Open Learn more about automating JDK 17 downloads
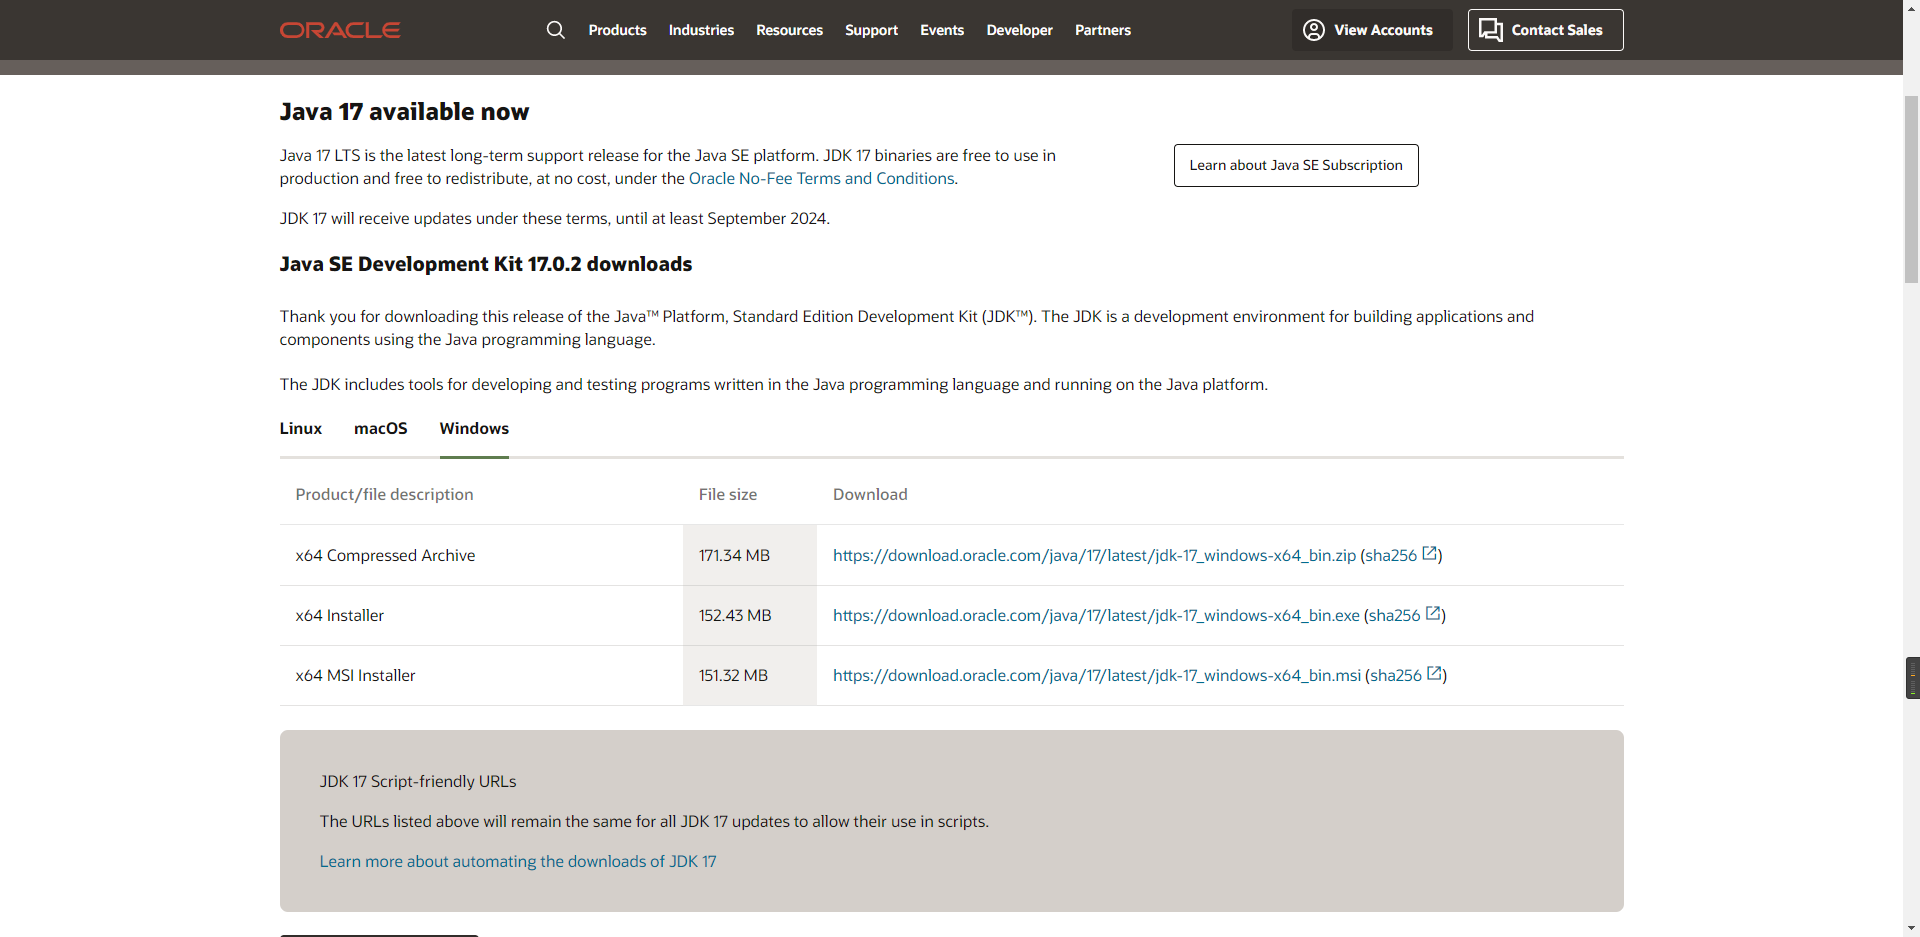Screen dimensions: 1920x937 point(518,861)
